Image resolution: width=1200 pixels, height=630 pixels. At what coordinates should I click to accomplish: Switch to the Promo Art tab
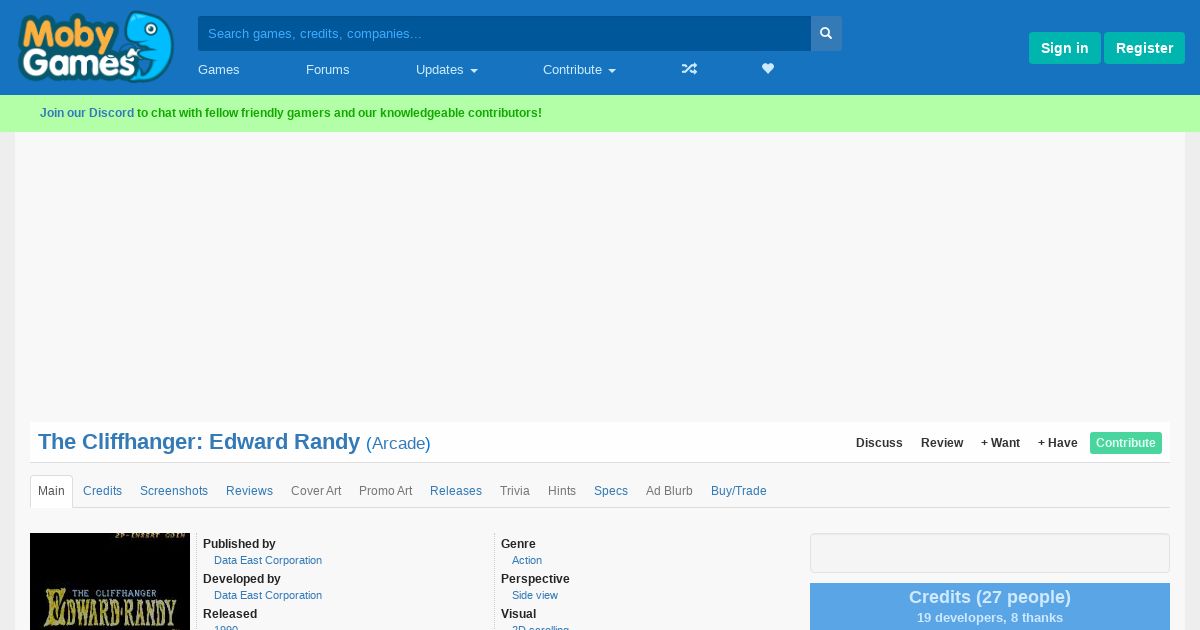coord(385,491)
